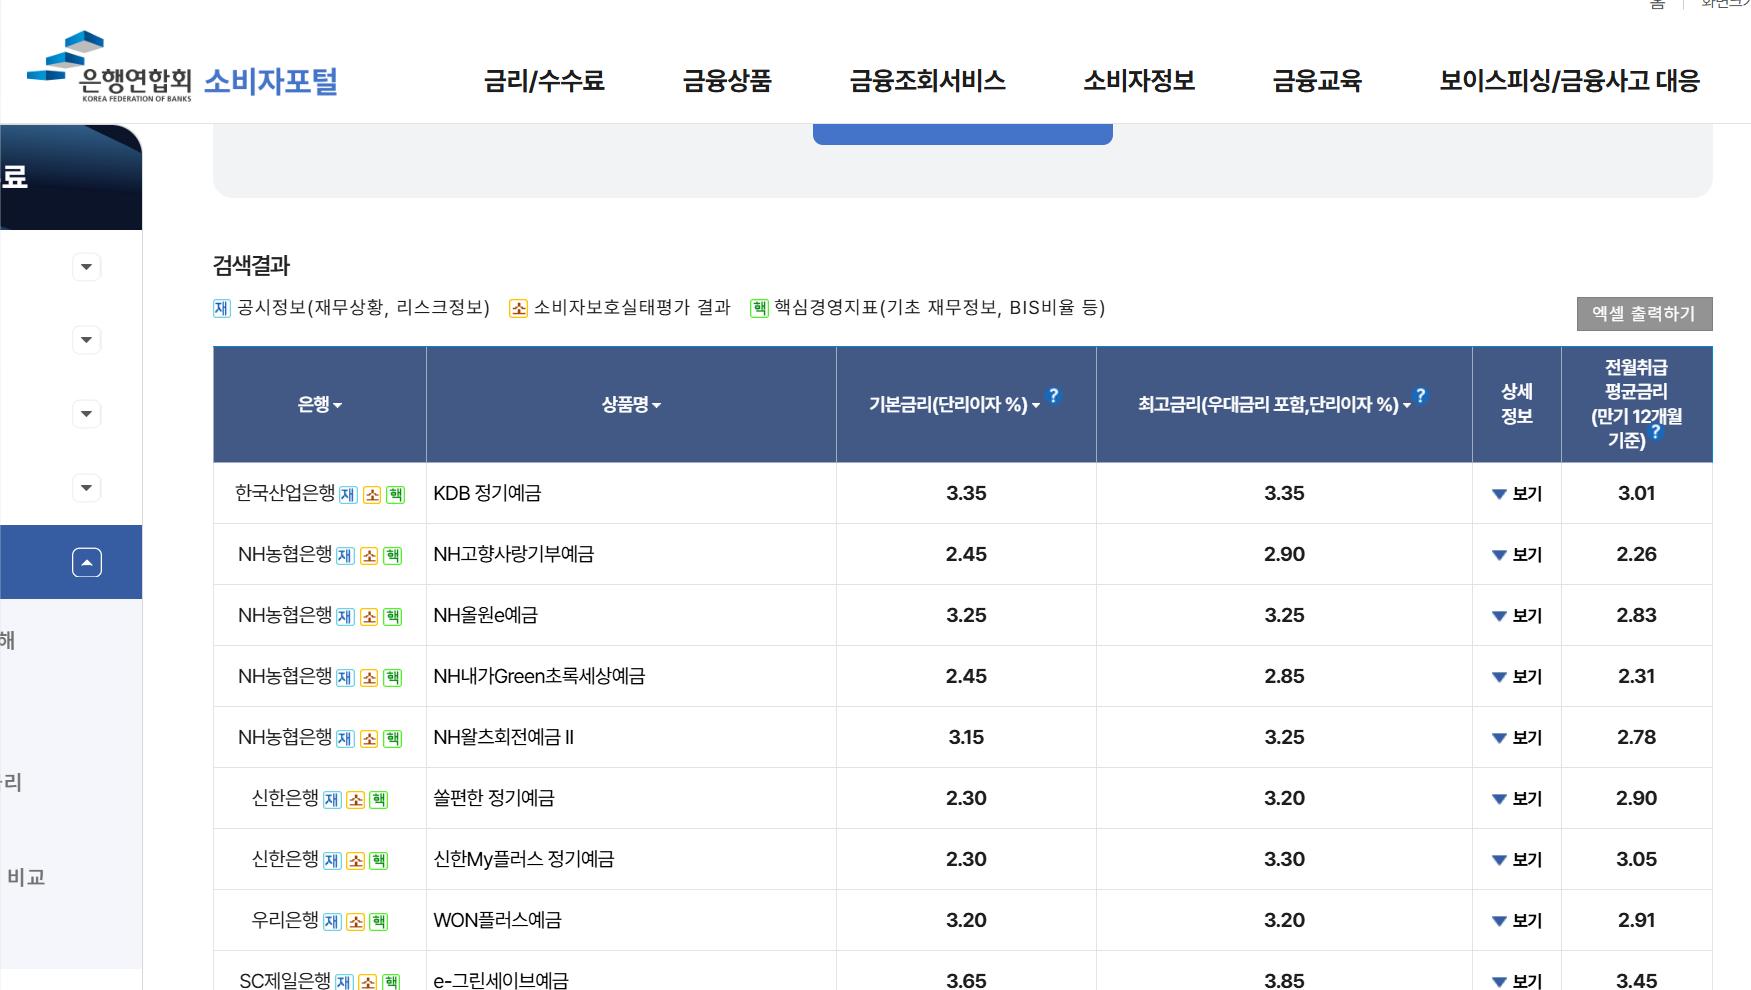The image size is (1751, 990).
Task: Open the 금융교육 menu
Action: coord(1317,81)
